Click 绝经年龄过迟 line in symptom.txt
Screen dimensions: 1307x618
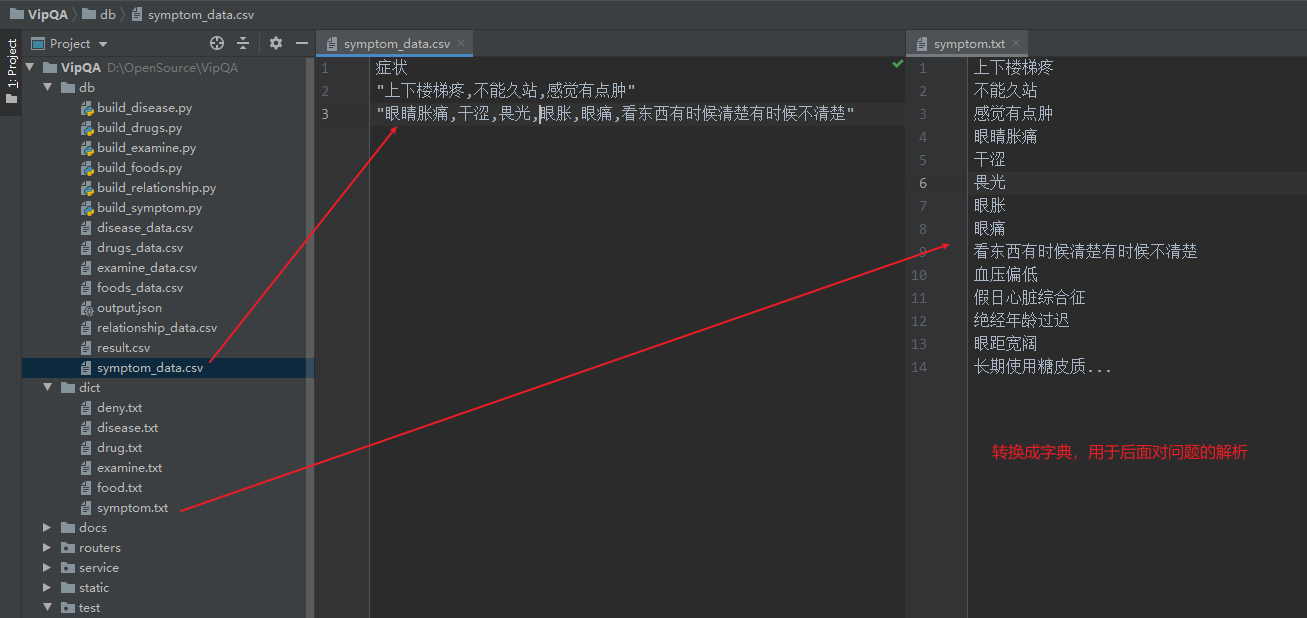coord(1021,320)
